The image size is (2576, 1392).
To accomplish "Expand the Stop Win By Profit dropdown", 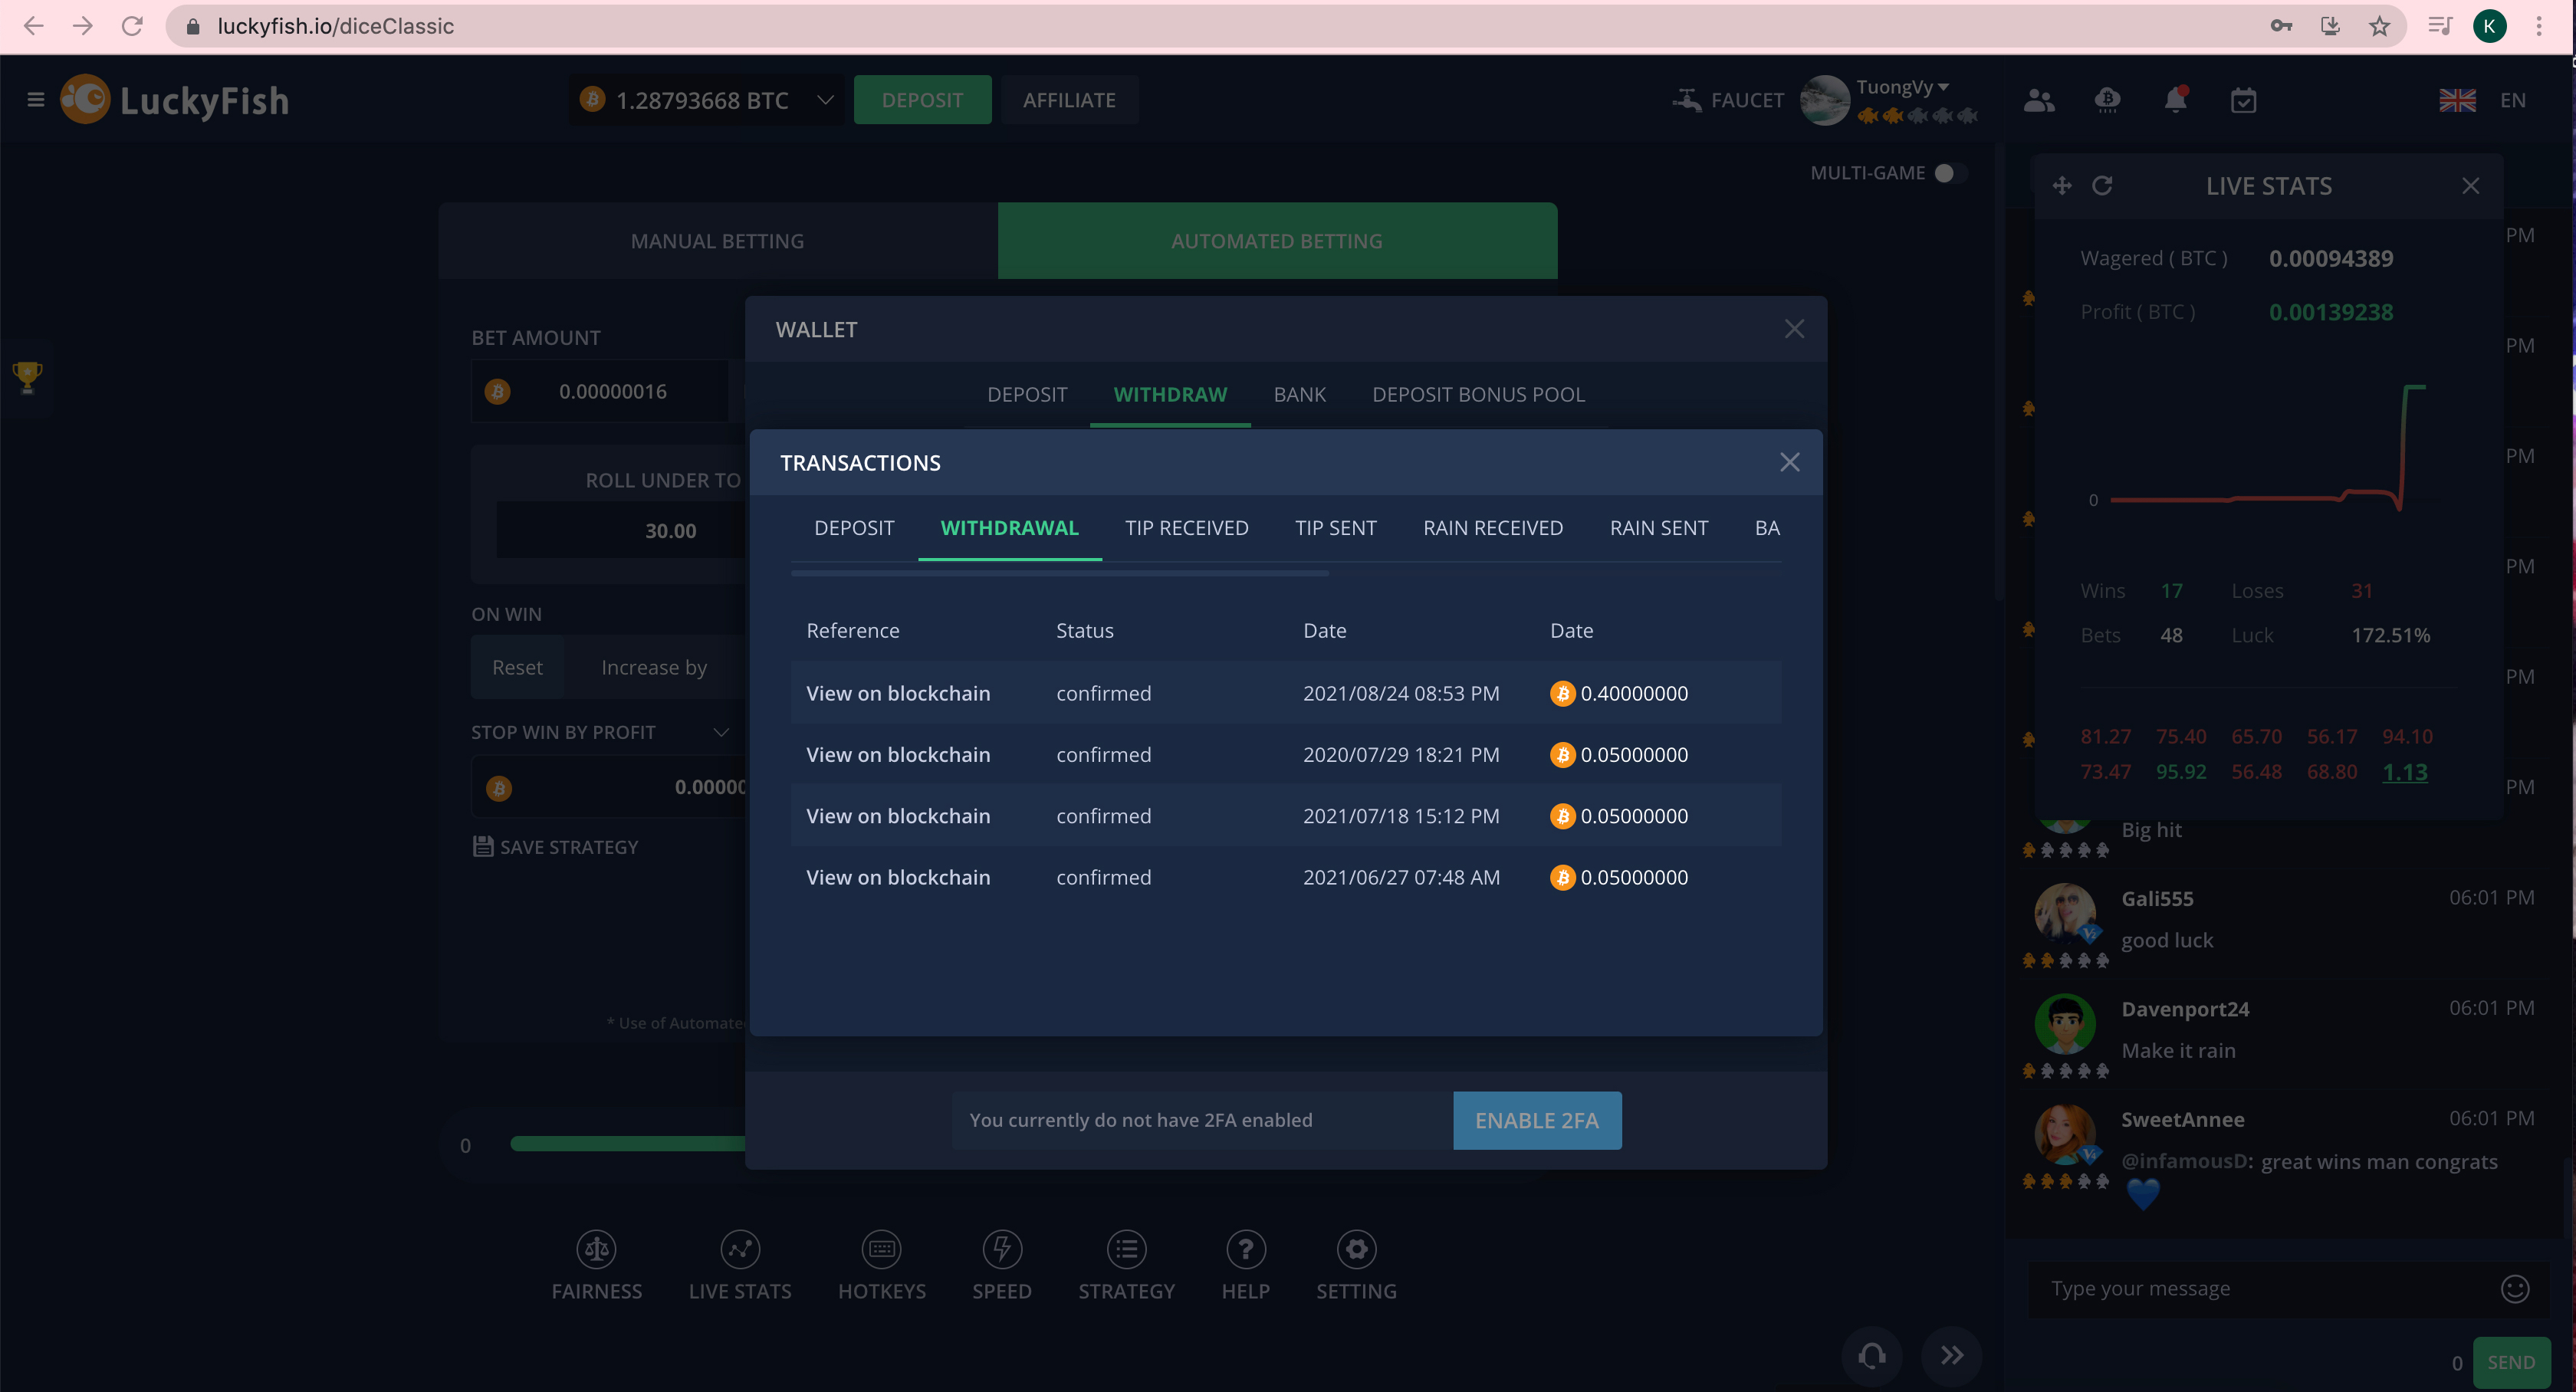I will click(x=721, y=732).
